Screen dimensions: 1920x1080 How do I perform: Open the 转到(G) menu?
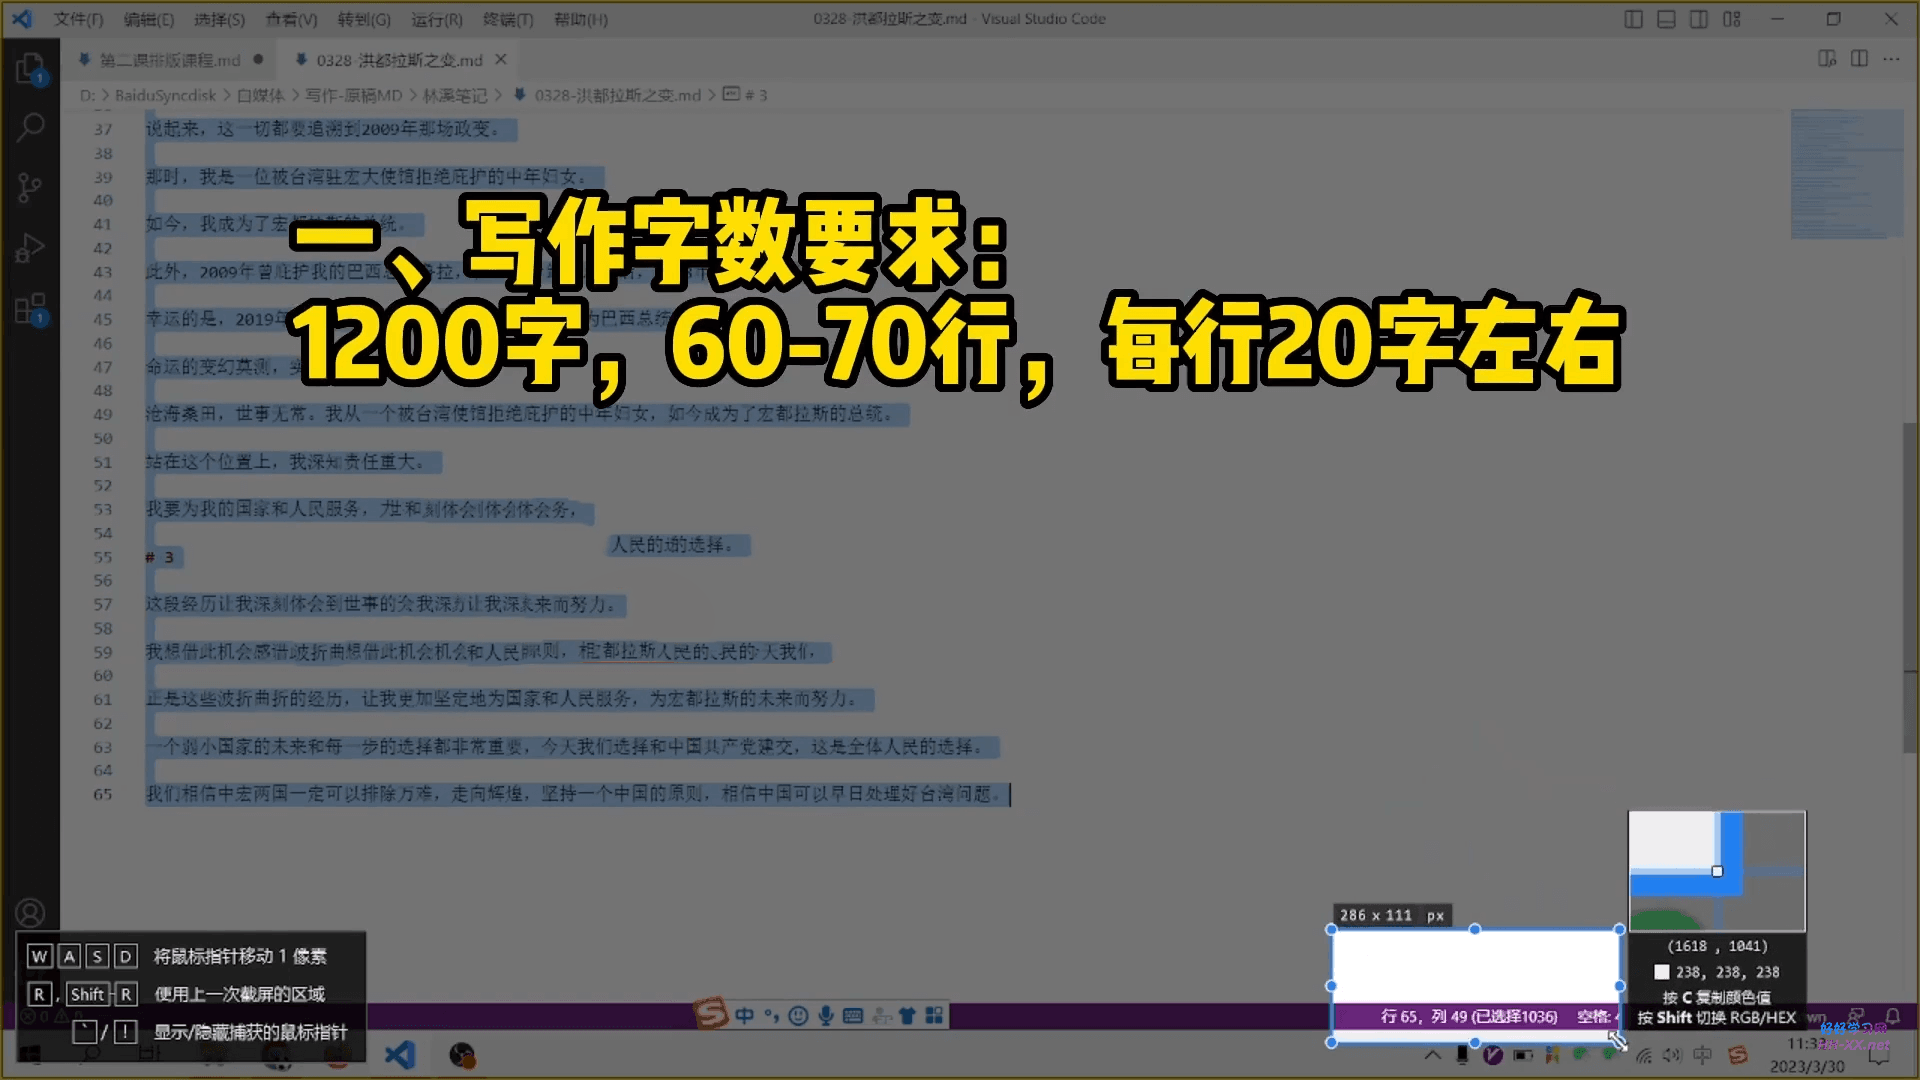tap(364, 19)
